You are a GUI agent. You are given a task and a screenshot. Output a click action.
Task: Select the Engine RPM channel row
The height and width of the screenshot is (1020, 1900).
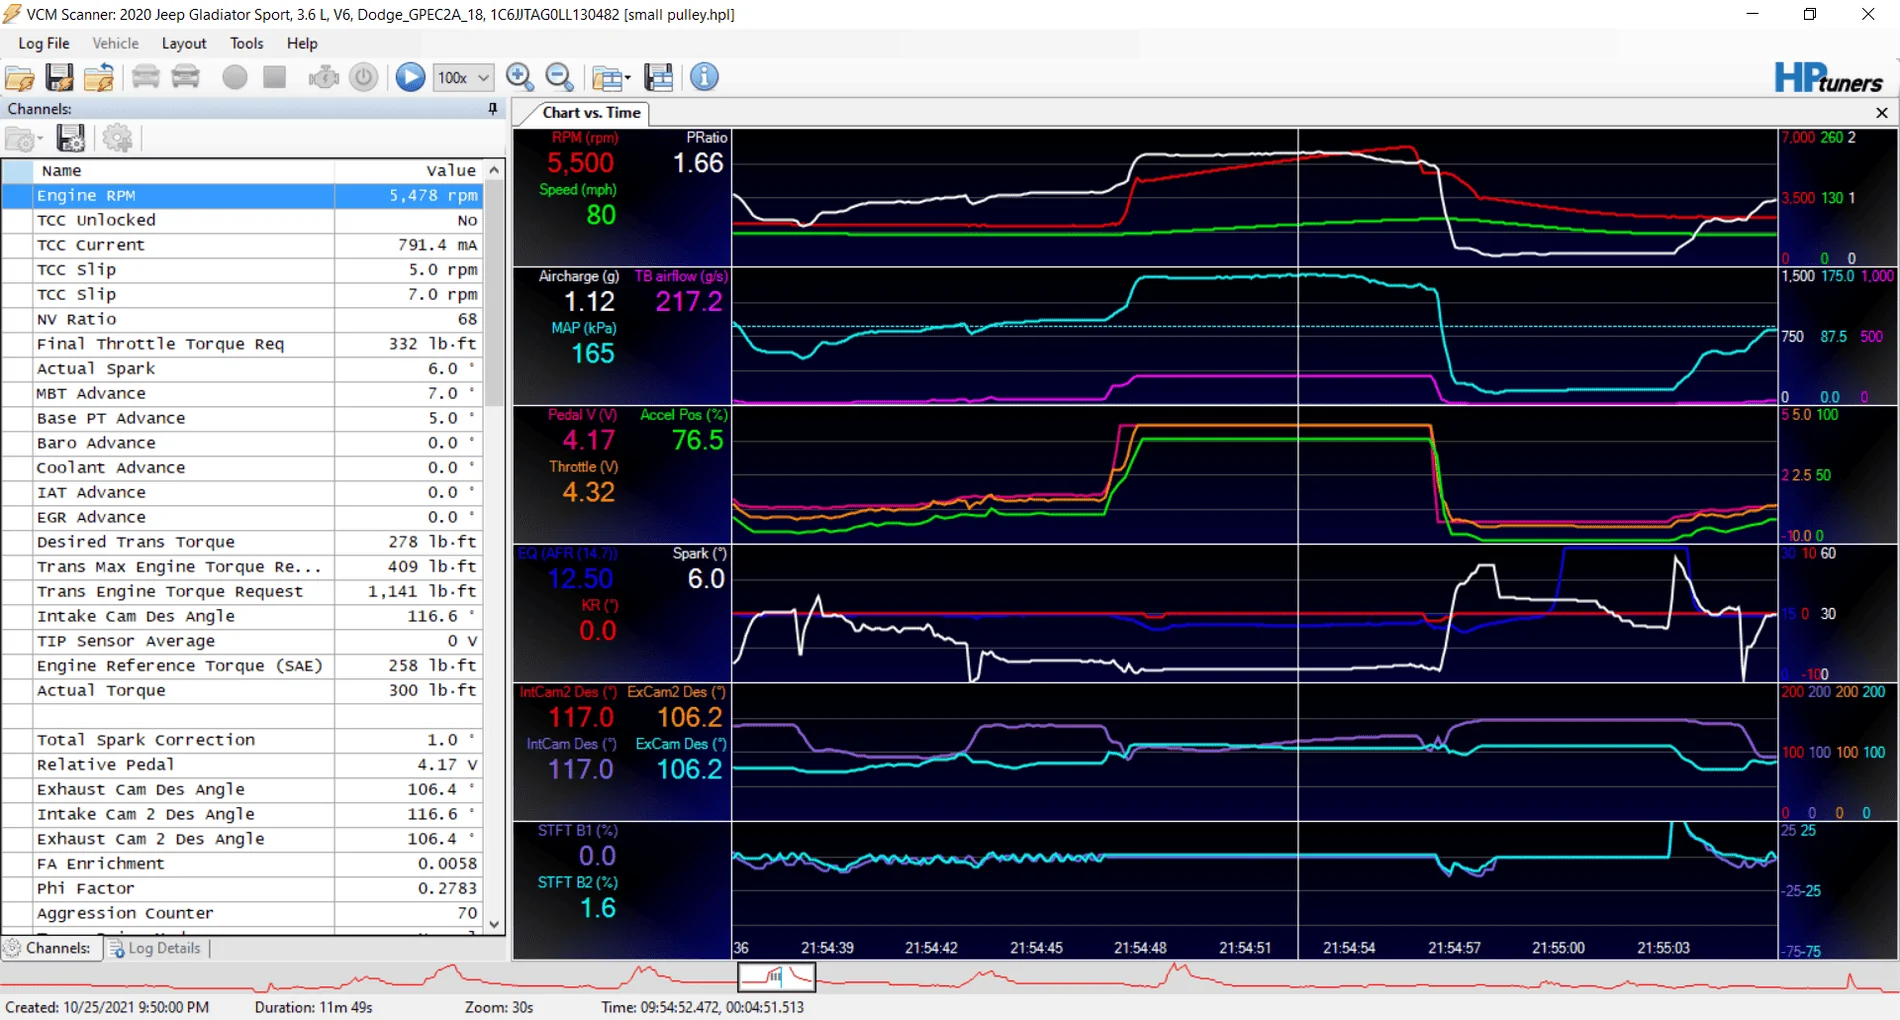coord(243,196)
